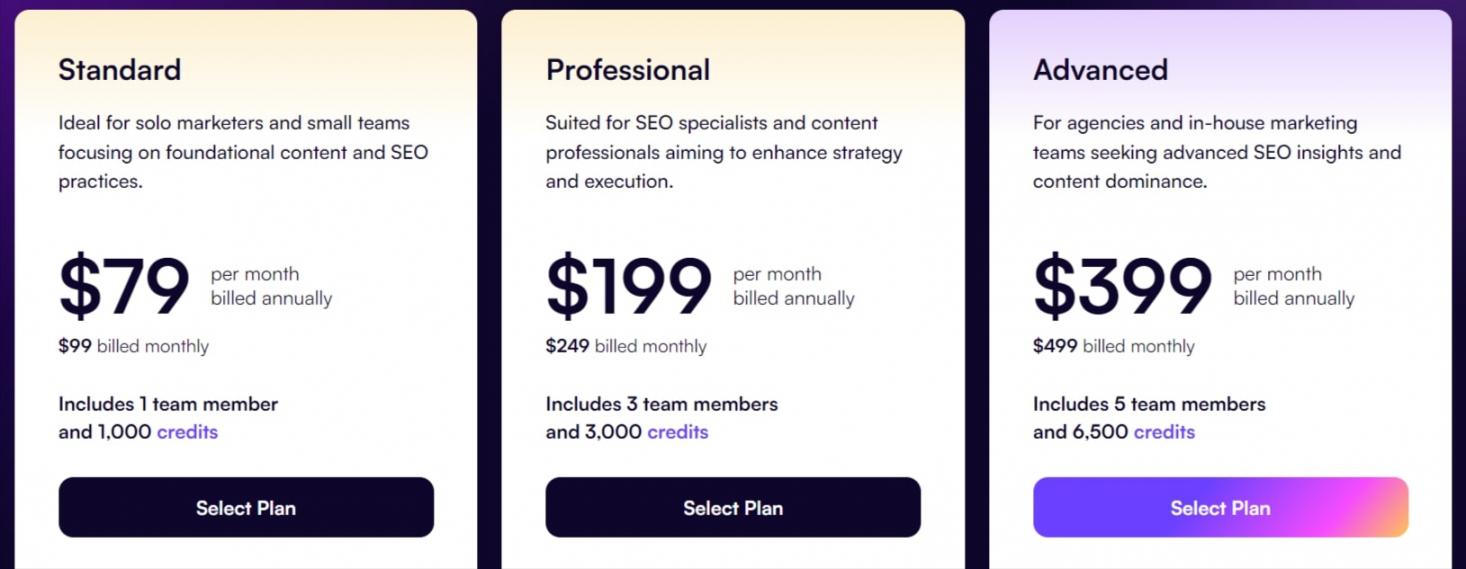Click the $249 billed monthly text

point(626,346)
